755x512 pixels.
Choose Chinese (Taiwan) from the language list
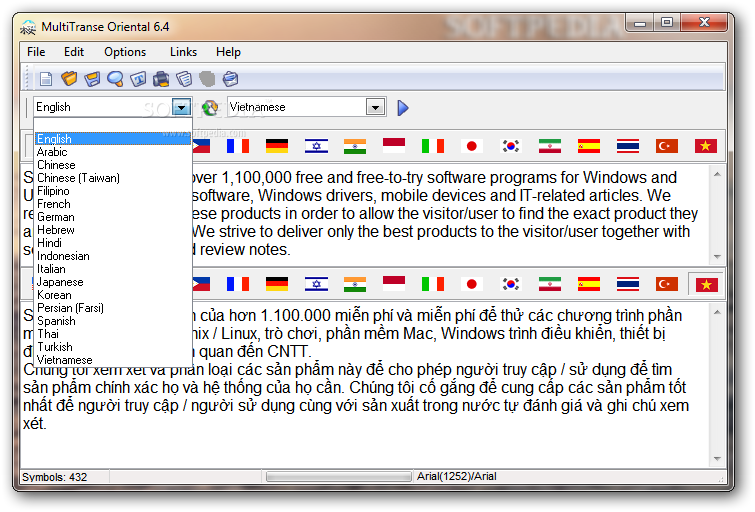(x=113, y=178)
